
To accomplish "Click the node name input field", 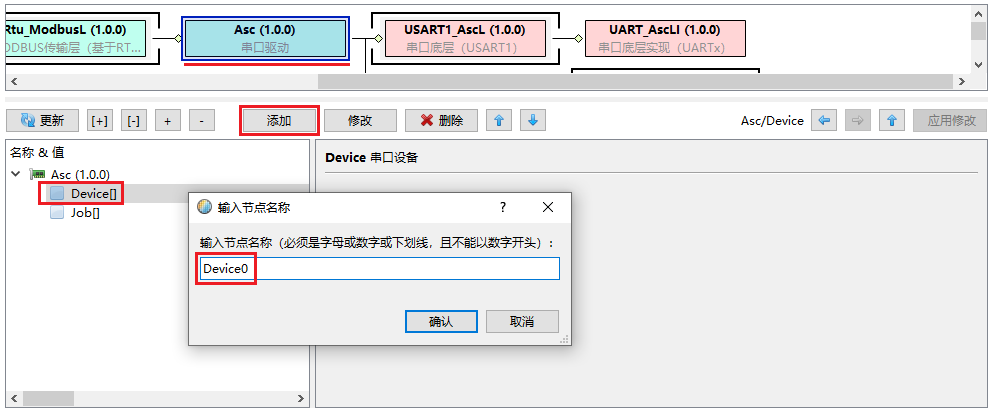I will pos(378,269).
